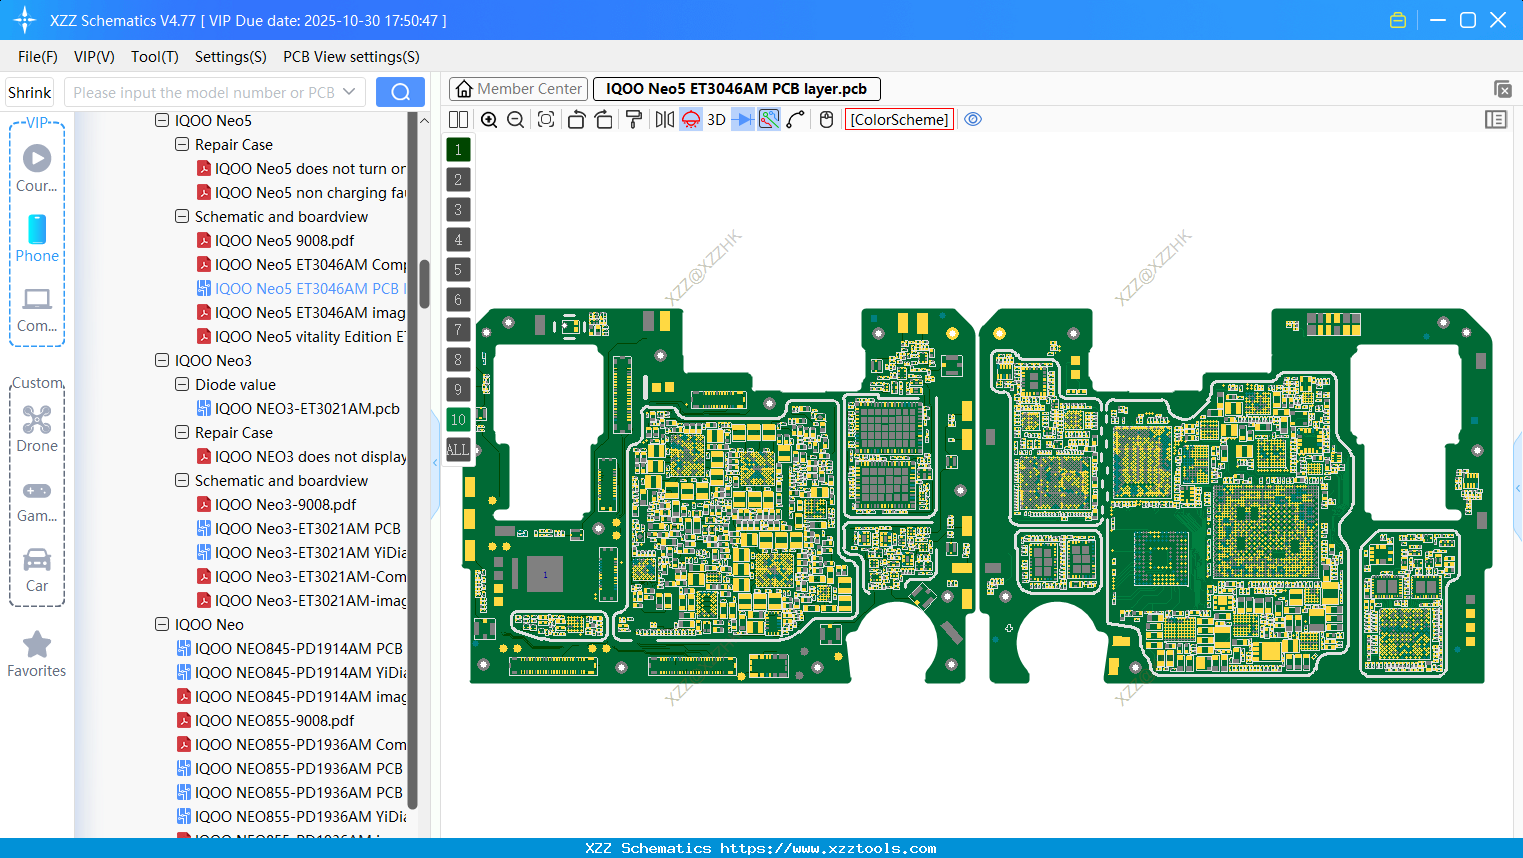Screen dimensions: 1523x858
Task: Rotate the board clockwise
Action: coord(603,120)
